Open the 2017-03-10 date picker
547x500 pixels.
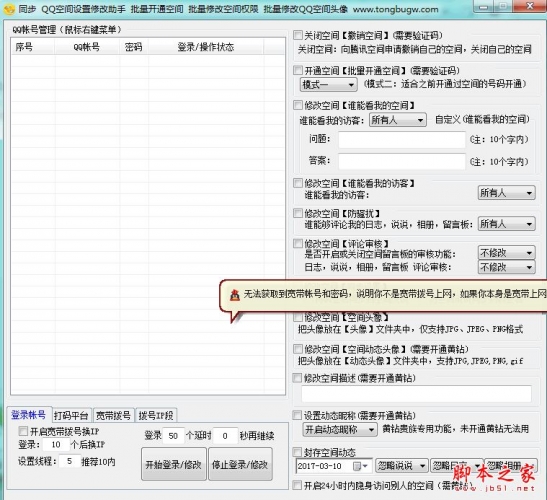pos(334,466)
